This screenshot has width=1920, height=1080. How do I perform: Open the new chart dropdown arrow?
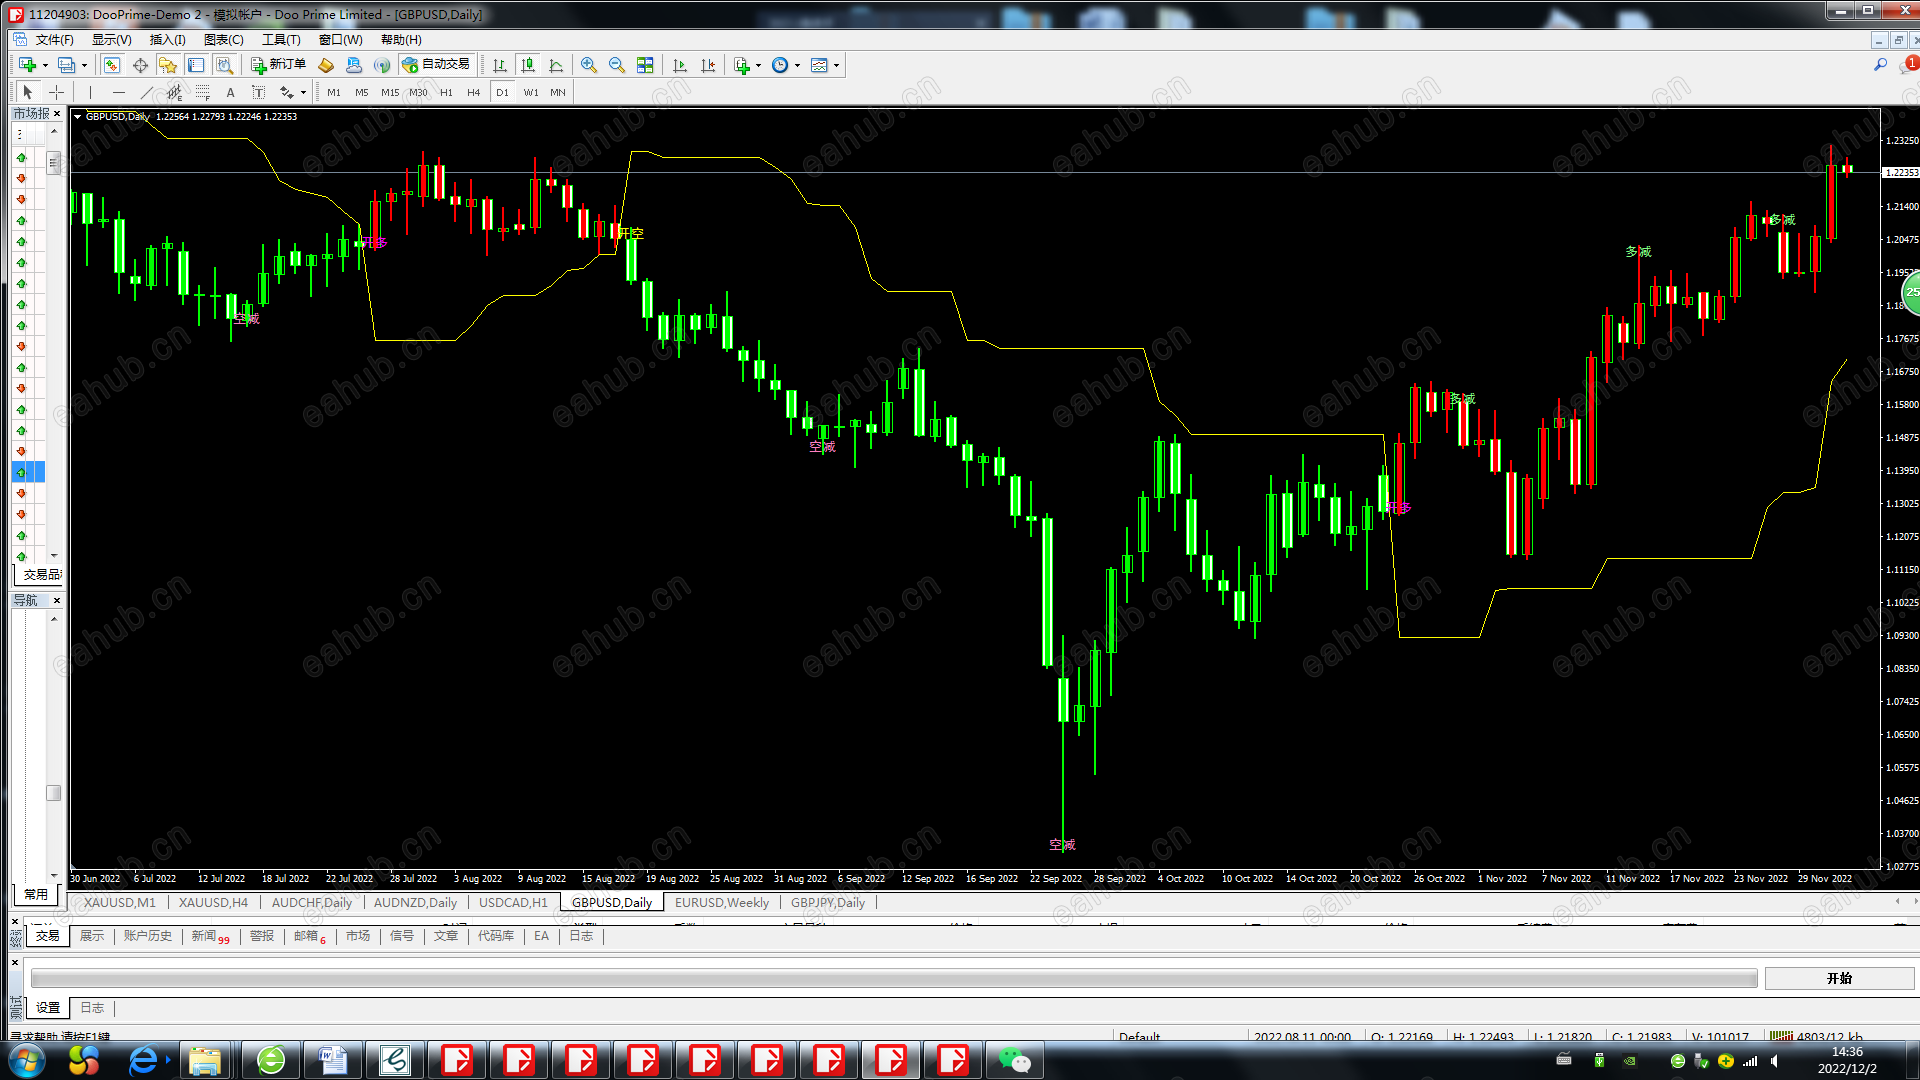(x=45, y=65)
